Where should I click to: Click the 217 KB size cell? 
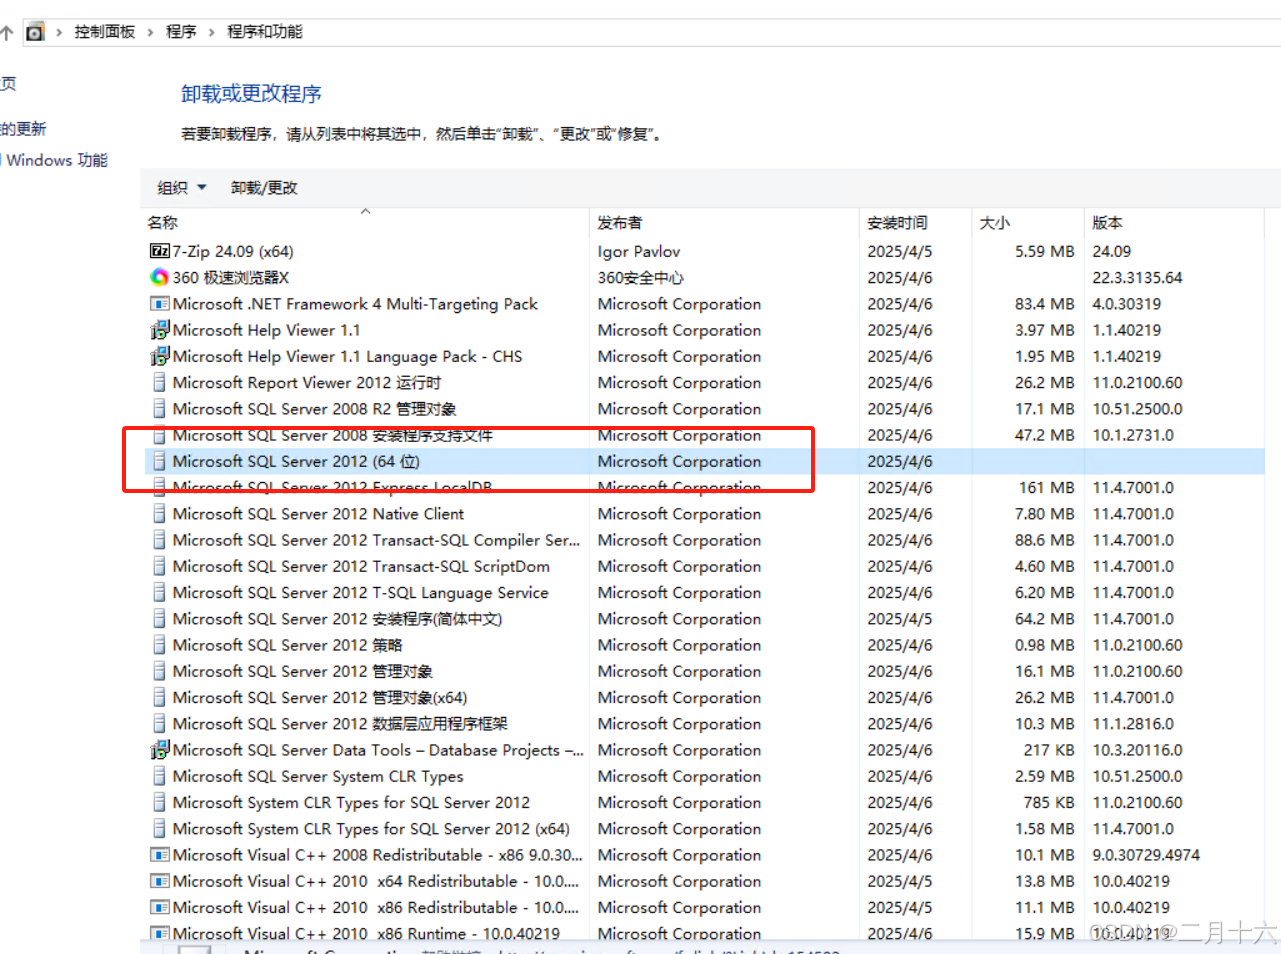click(1049, 750)
